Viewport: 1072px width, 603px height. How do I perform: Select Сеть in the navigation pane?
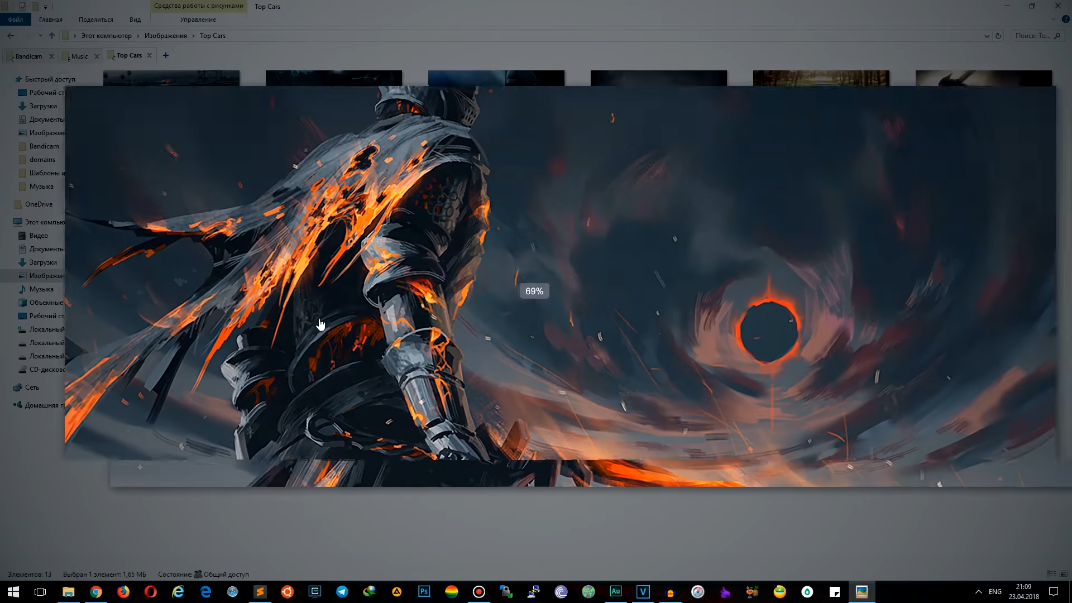click(x=26, y=387)
